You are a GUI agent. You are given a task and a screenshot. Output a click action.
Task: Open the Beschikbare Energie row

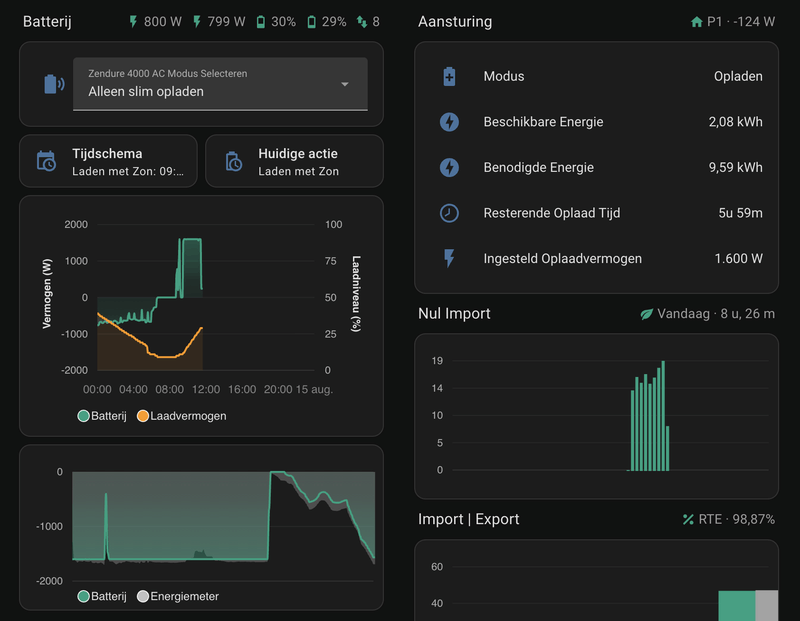point(596,122)
